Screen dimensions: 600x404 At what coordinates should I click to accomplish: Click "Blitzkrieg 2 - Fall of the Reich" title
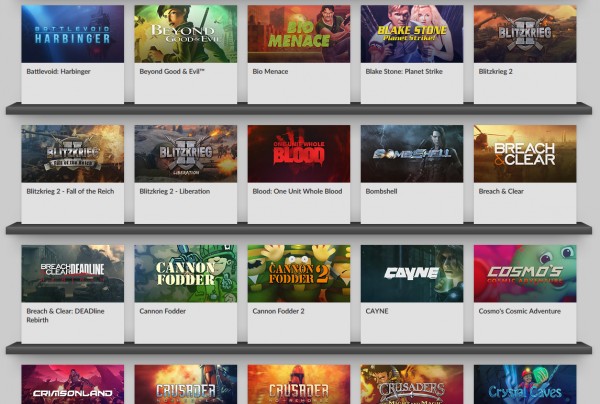(x=70, y=191)
